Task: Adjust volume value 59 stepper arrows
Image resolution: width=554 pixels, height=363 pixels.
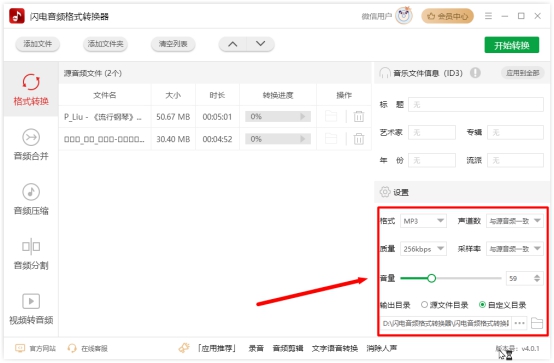Action: pos(537,278)
